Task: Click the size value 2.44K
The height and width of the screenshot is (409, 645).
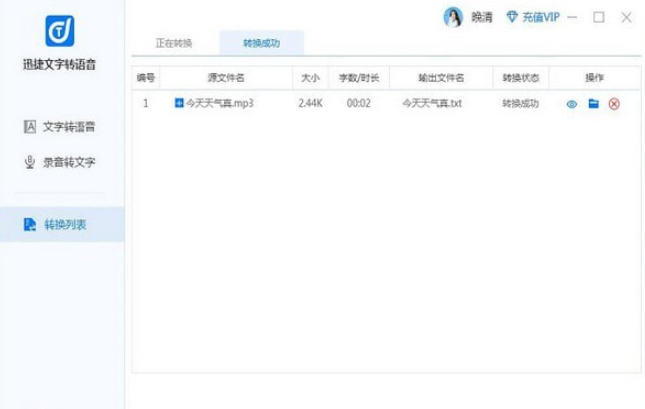Action: tap(310, 103)
